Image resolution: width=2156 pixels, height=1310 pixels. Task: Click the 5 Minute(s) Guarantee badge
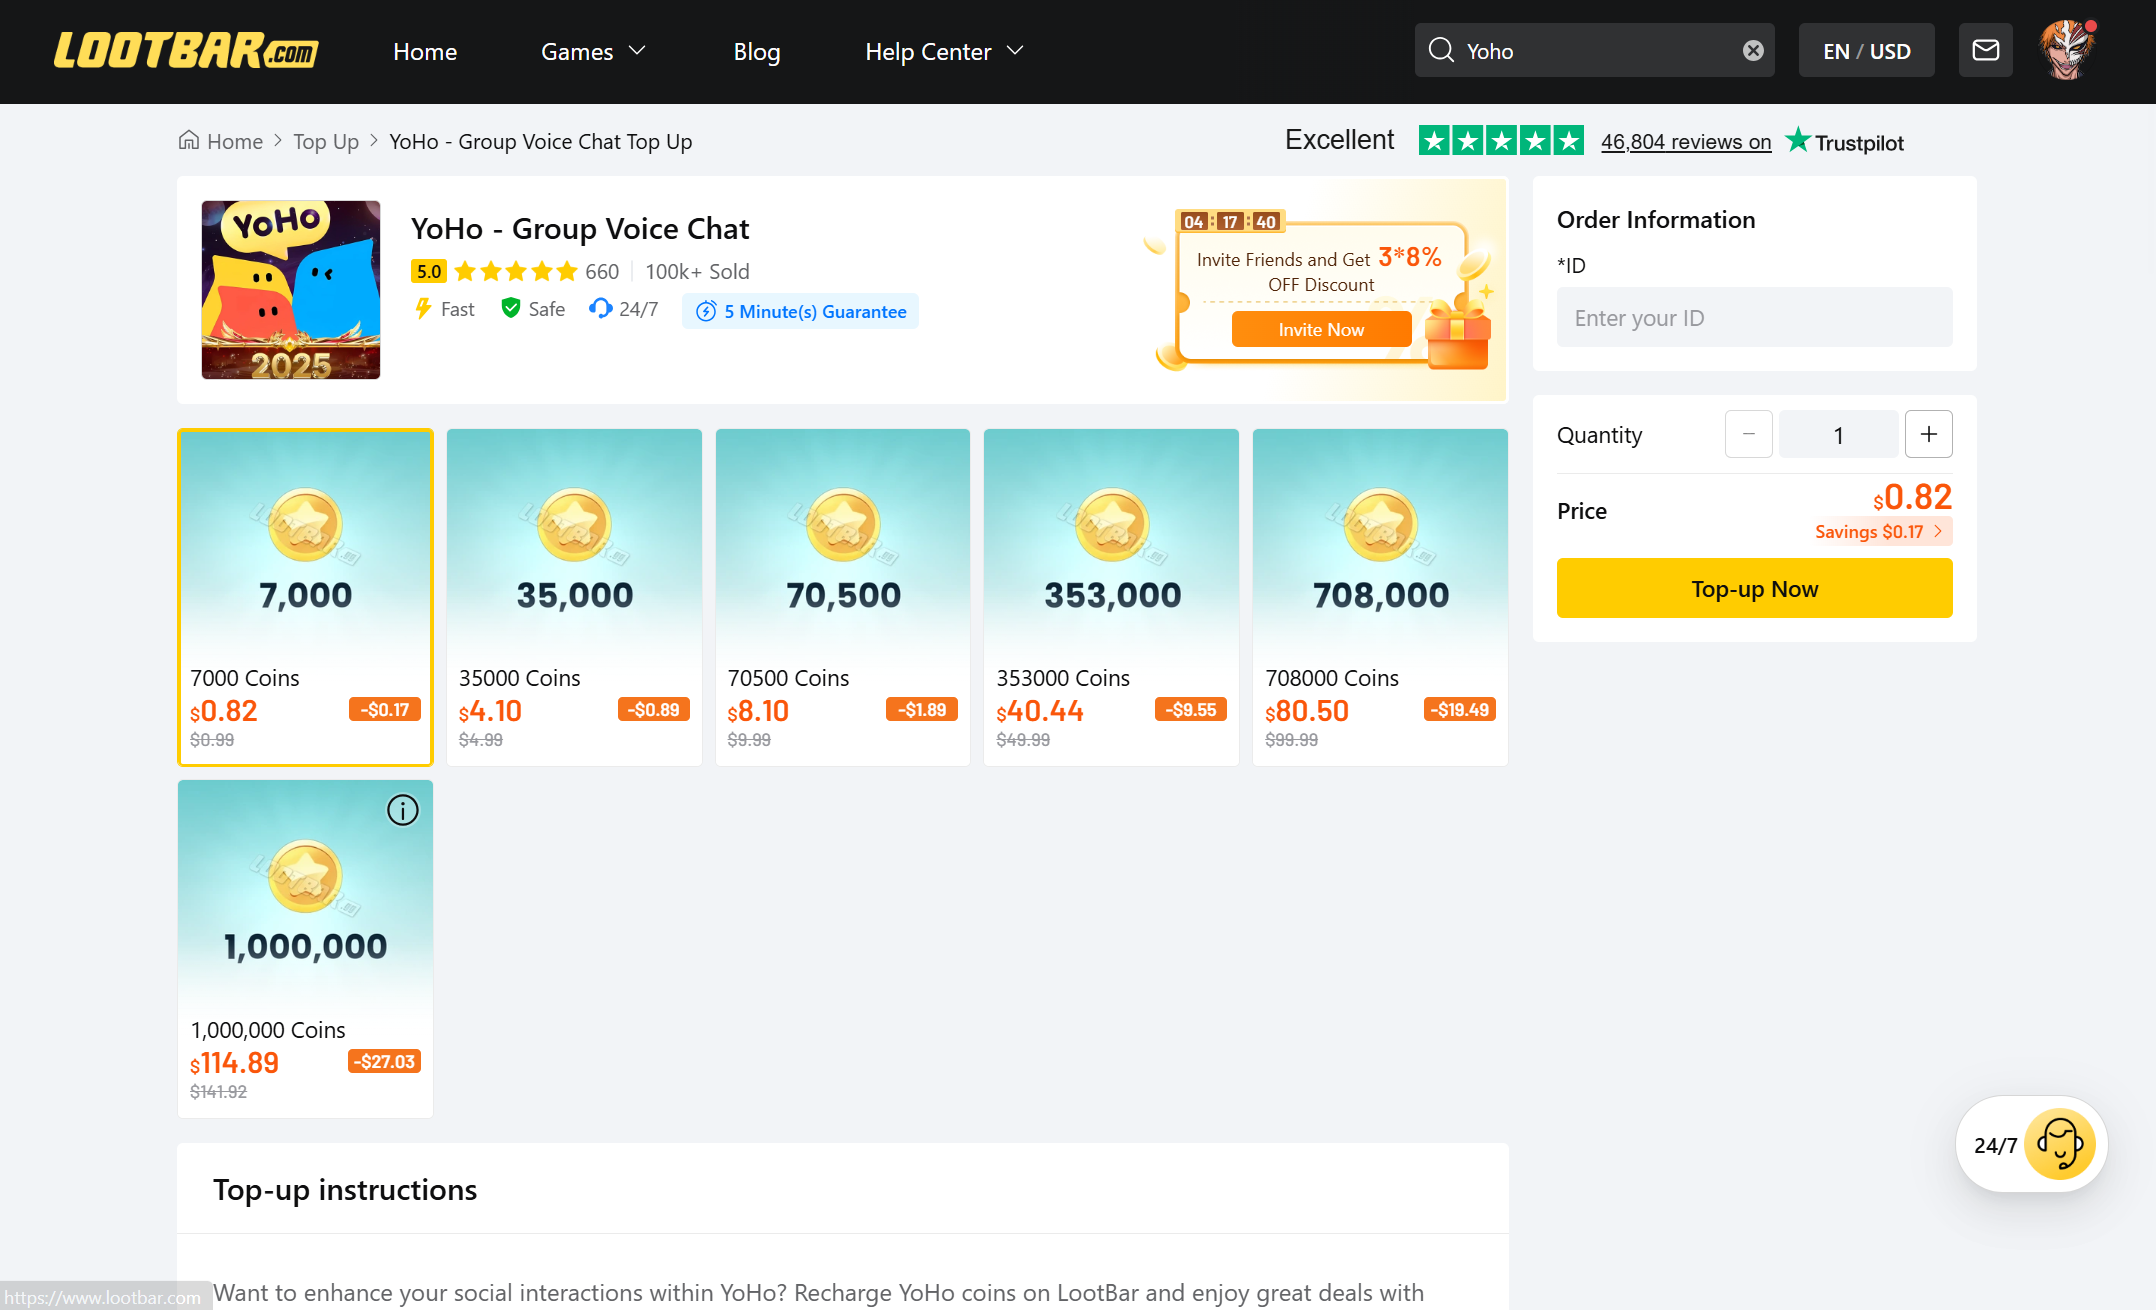800,311
